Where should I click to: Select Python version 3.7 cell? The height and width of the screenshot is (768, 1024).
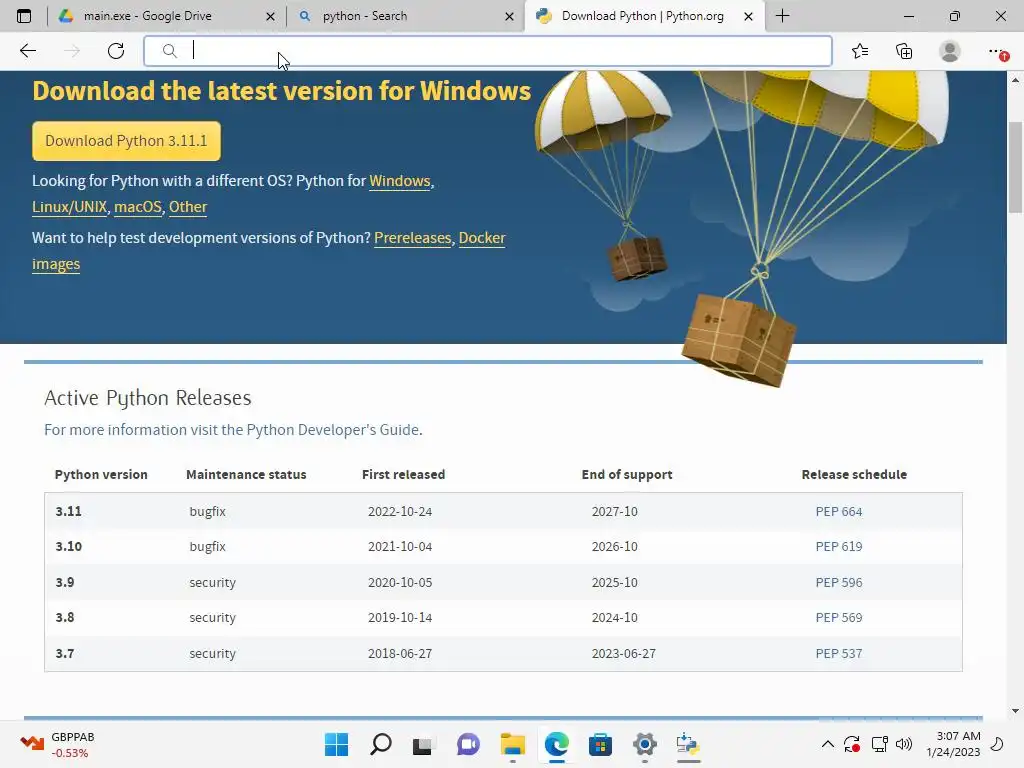[x=65, y=654]
